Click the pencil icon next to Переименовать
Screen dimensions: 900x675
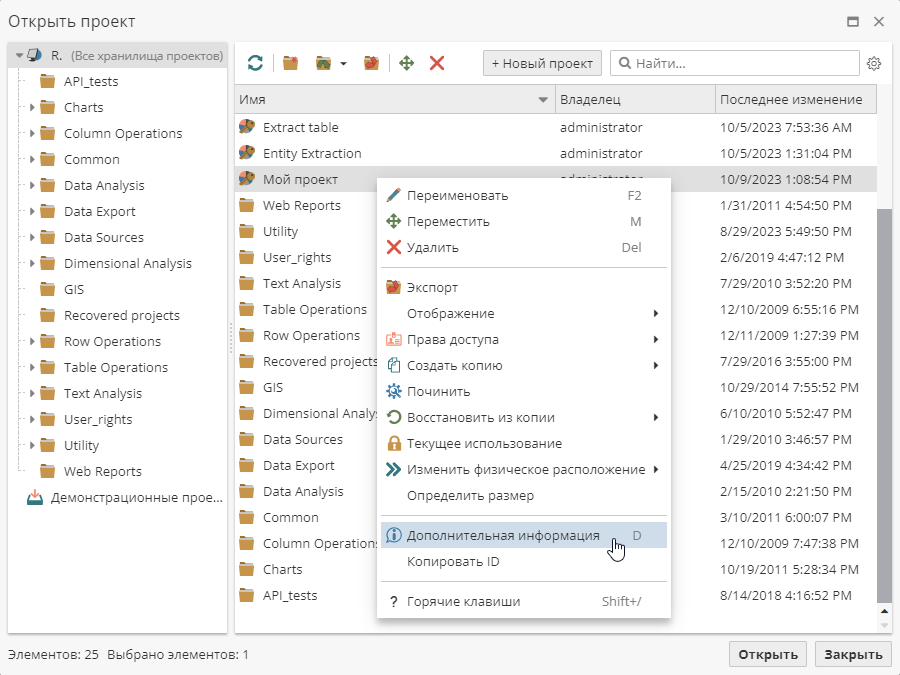(x=393, y=195)
